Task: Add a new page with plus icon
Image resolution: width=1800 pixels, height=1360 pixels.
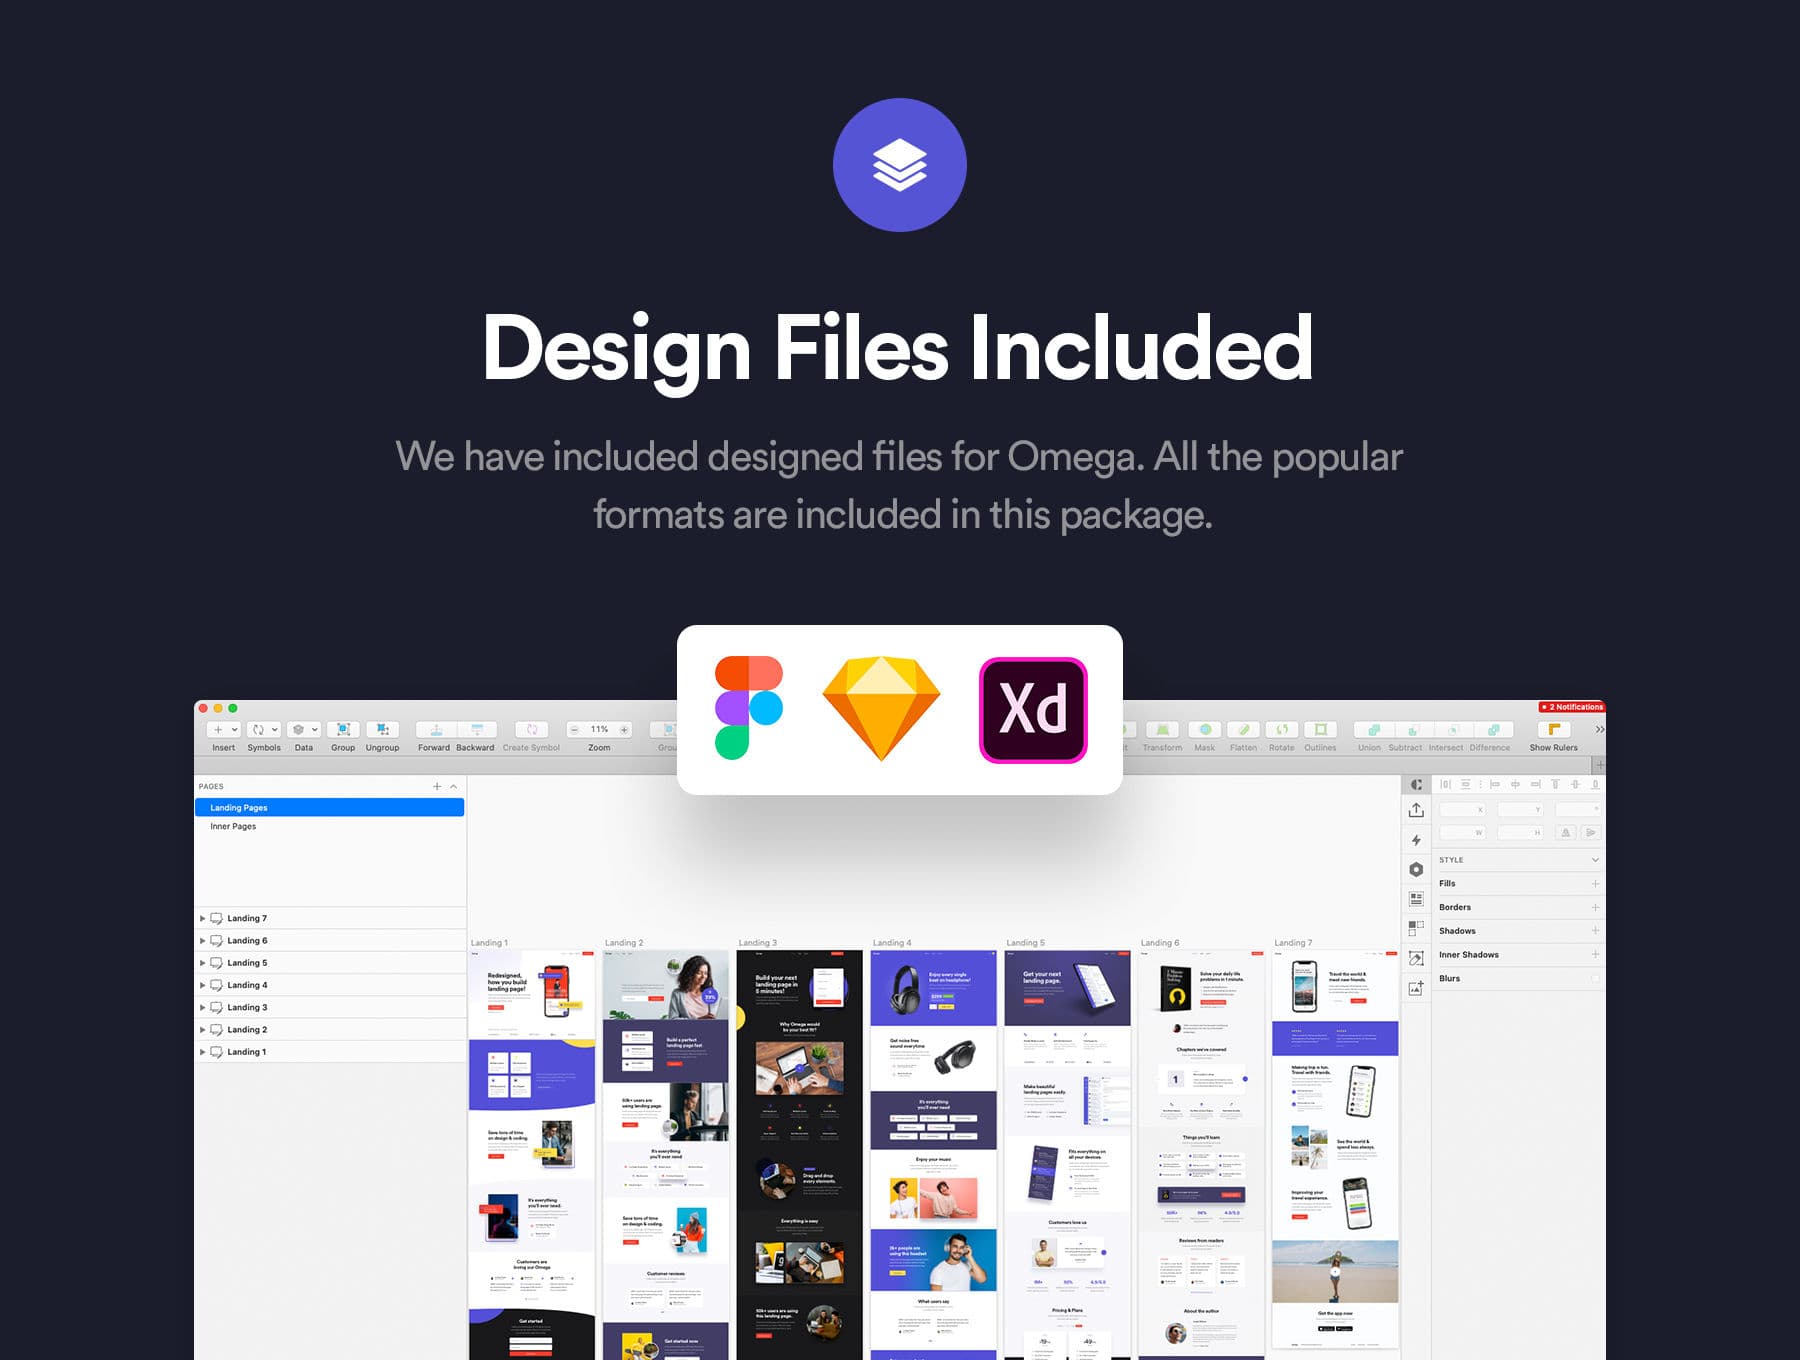Action: (x=437, y=787)
